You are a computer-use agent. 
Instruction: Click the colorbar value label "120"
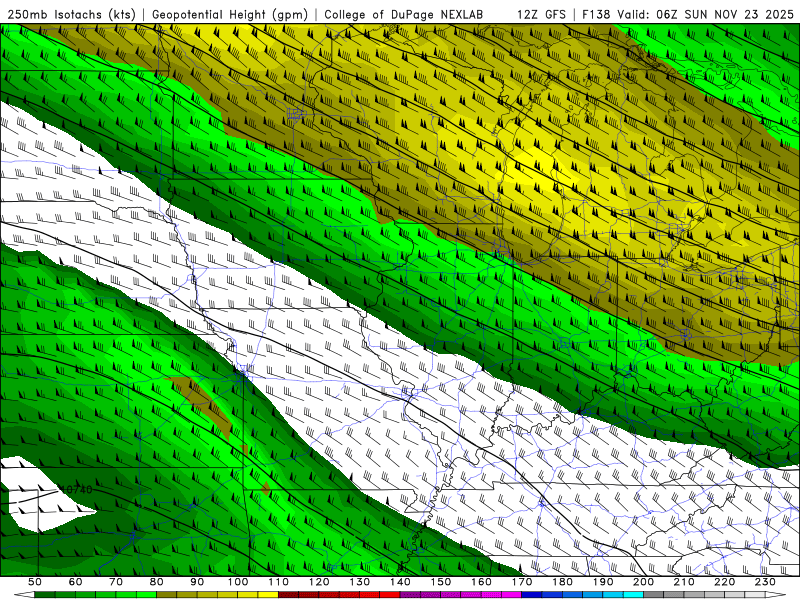[x=319, y=582]
